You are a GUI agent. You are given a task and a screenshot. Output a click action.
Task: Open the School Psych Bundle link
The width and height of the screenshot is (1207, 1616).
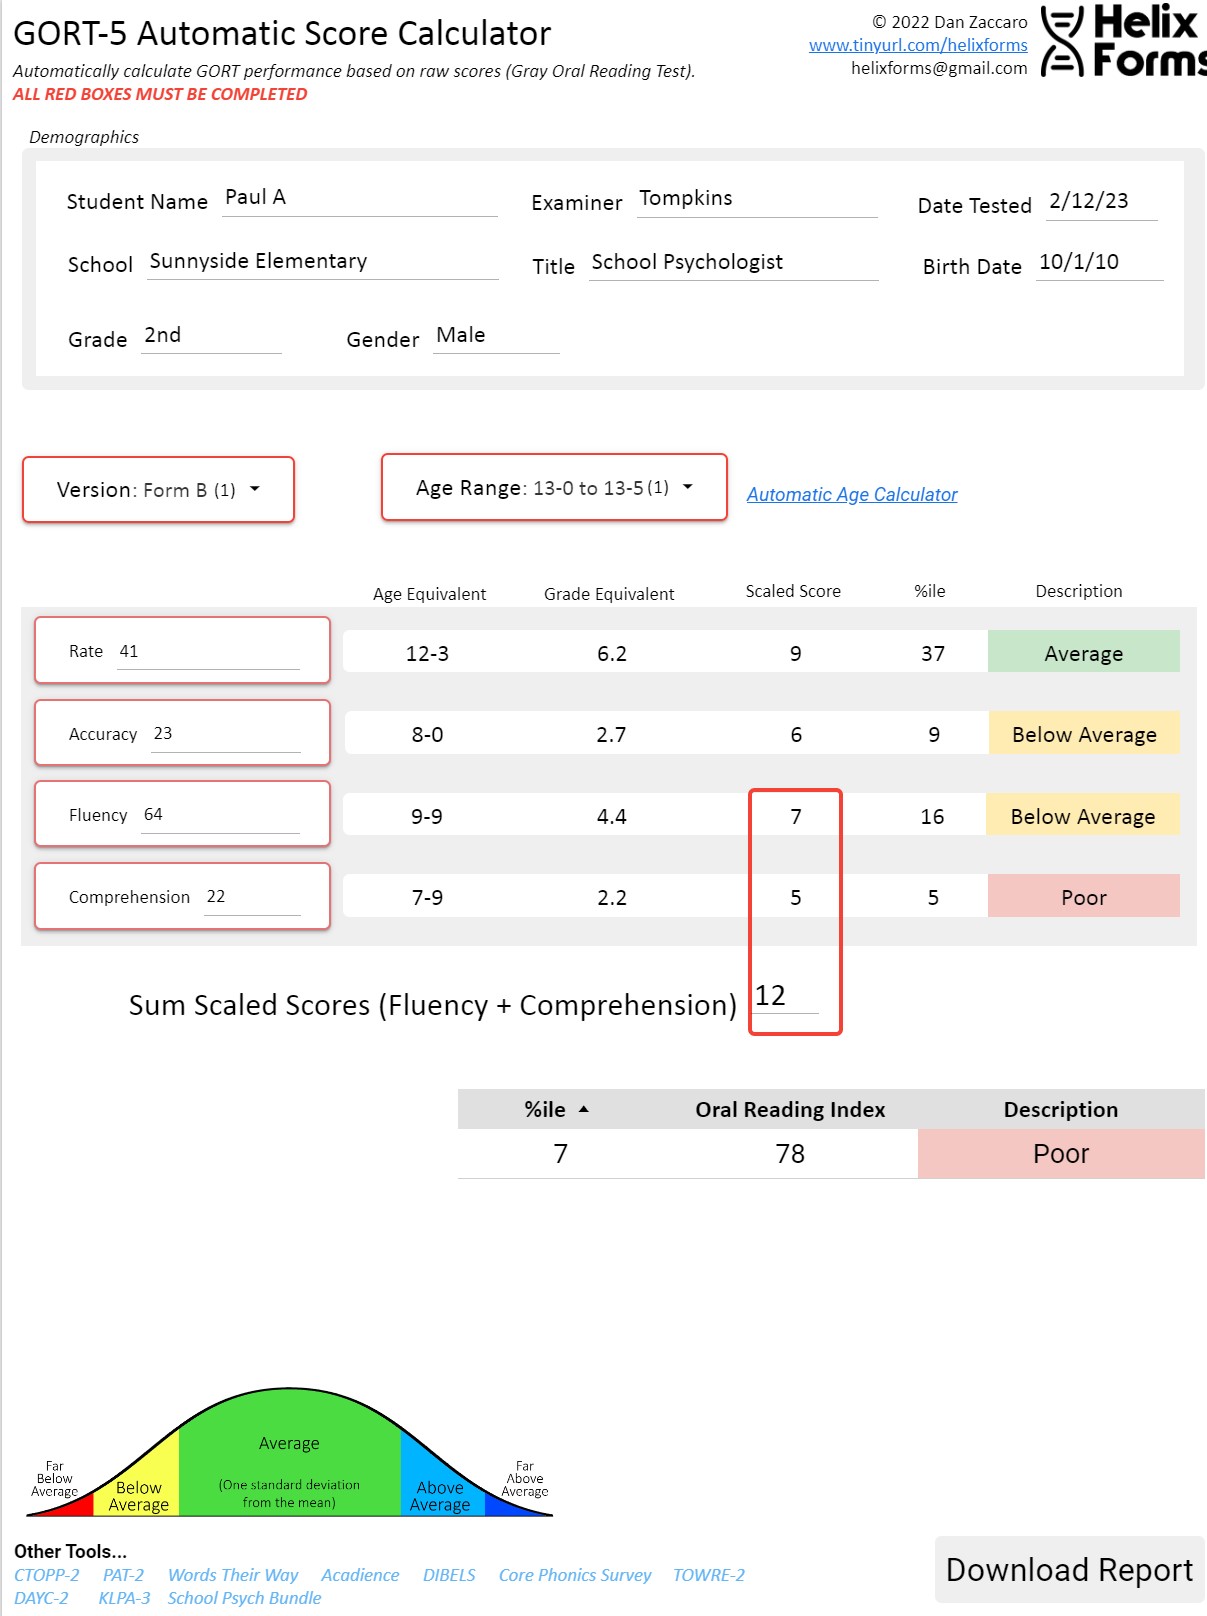(244, 1598)
